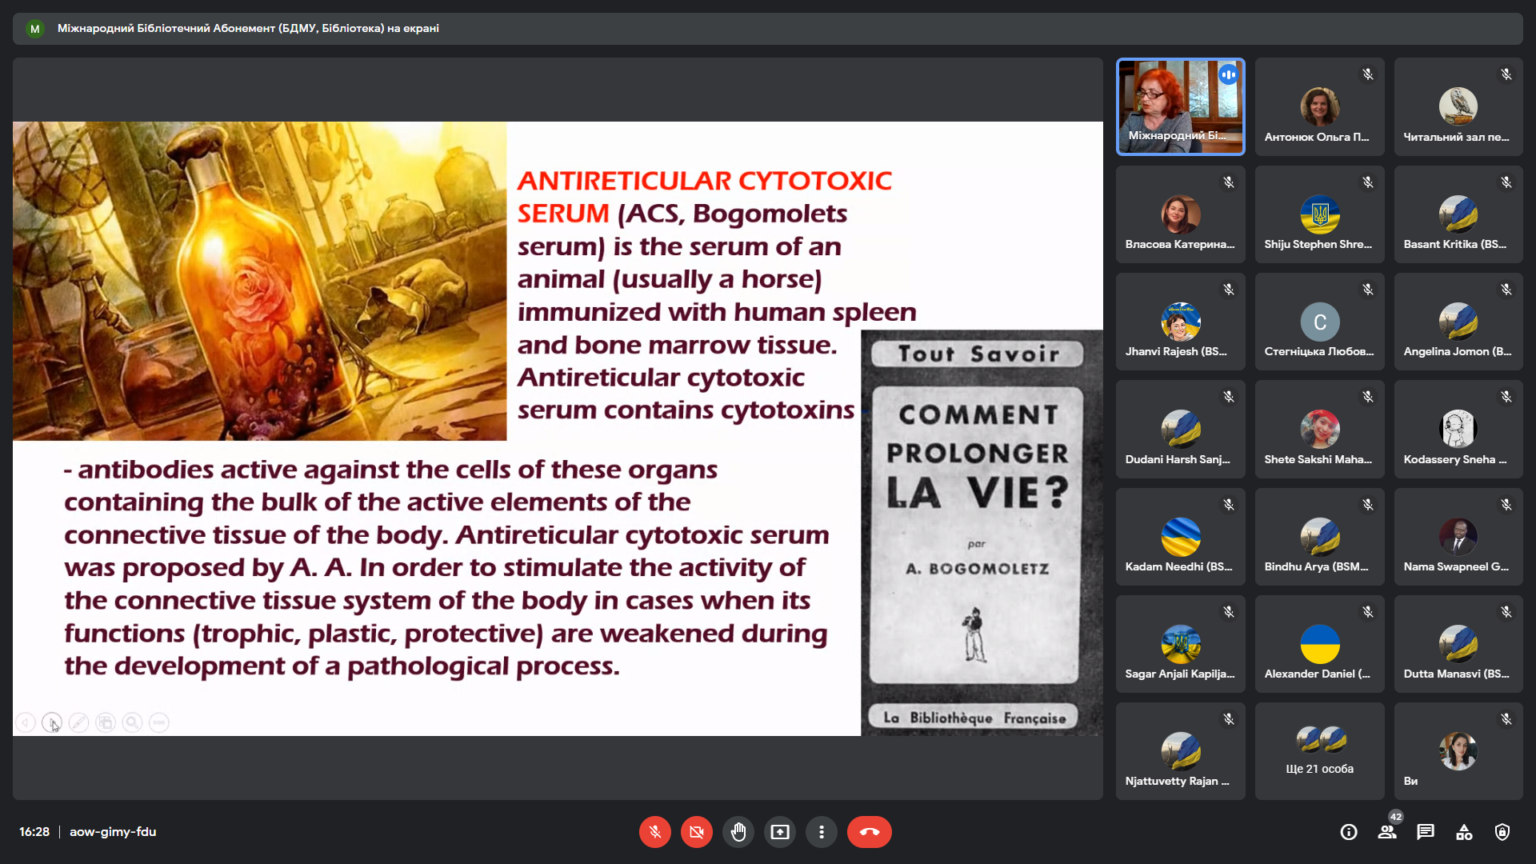Click the next slide arrow in presentation
Viewport: 1536px width, 864px height.
[52, 722]
